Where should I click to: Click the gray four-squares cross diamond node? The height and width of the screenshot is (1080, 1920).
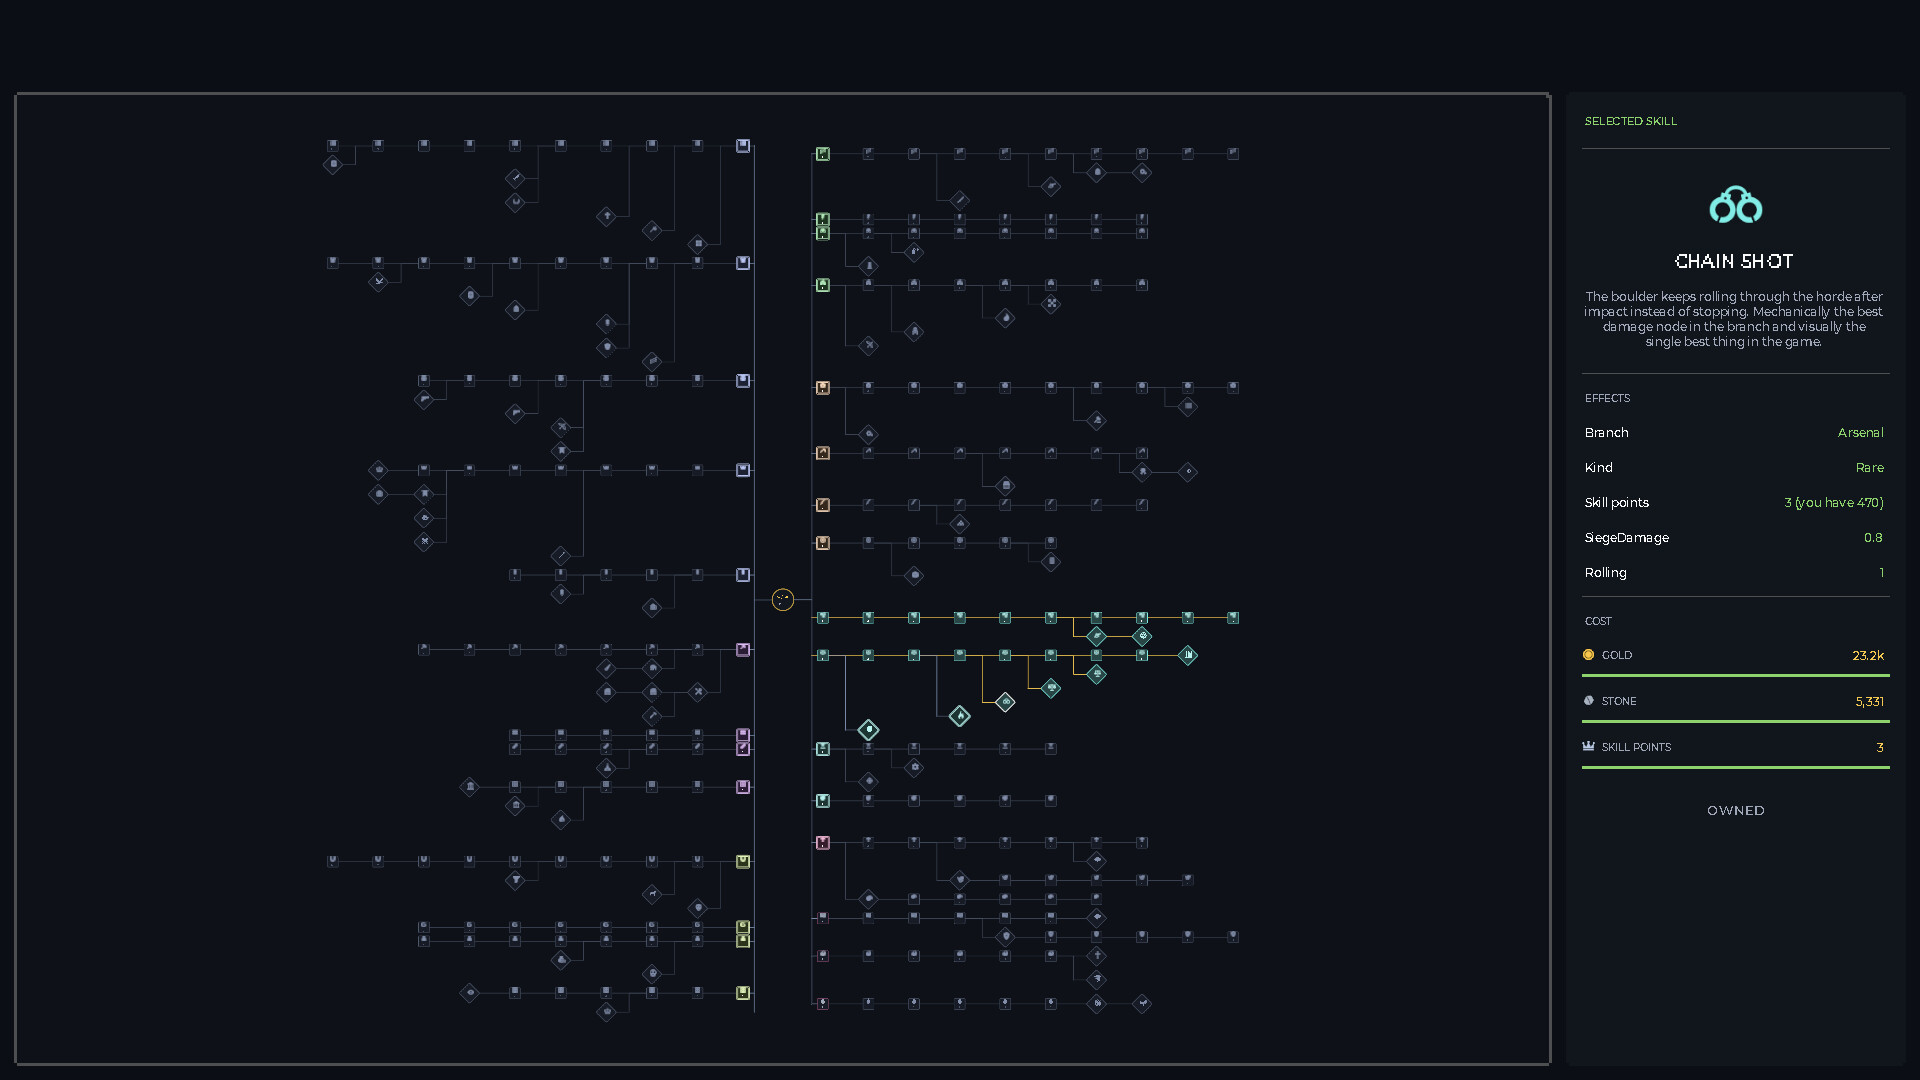point(1051,304)
